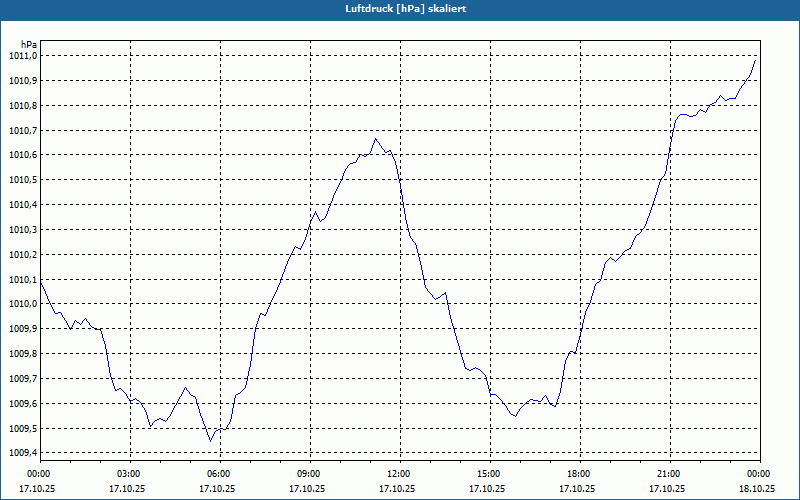
Task: Click the "18:00" x-axis time label
Action: 578,474
